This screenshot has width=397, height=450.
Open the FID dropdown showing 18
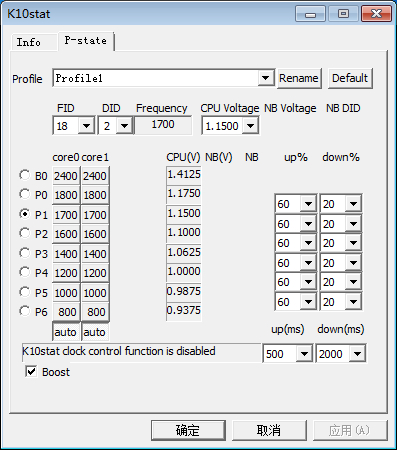[x=86, y=126]
